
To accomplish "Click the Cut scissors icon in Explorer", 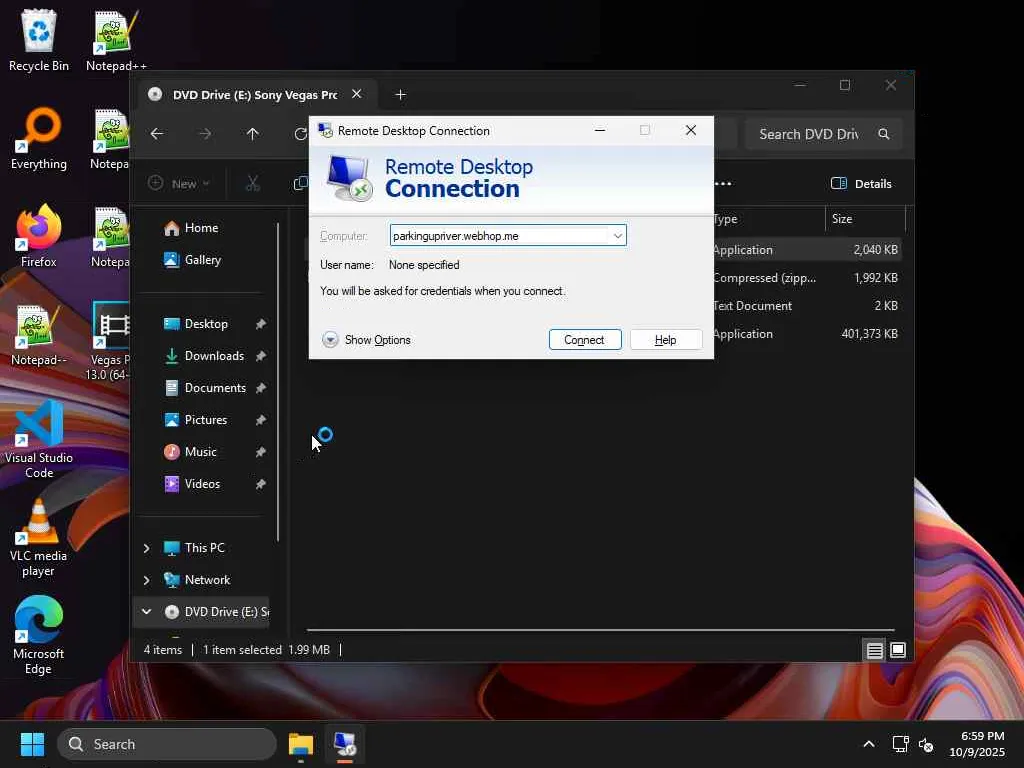I will coord(253,184).
